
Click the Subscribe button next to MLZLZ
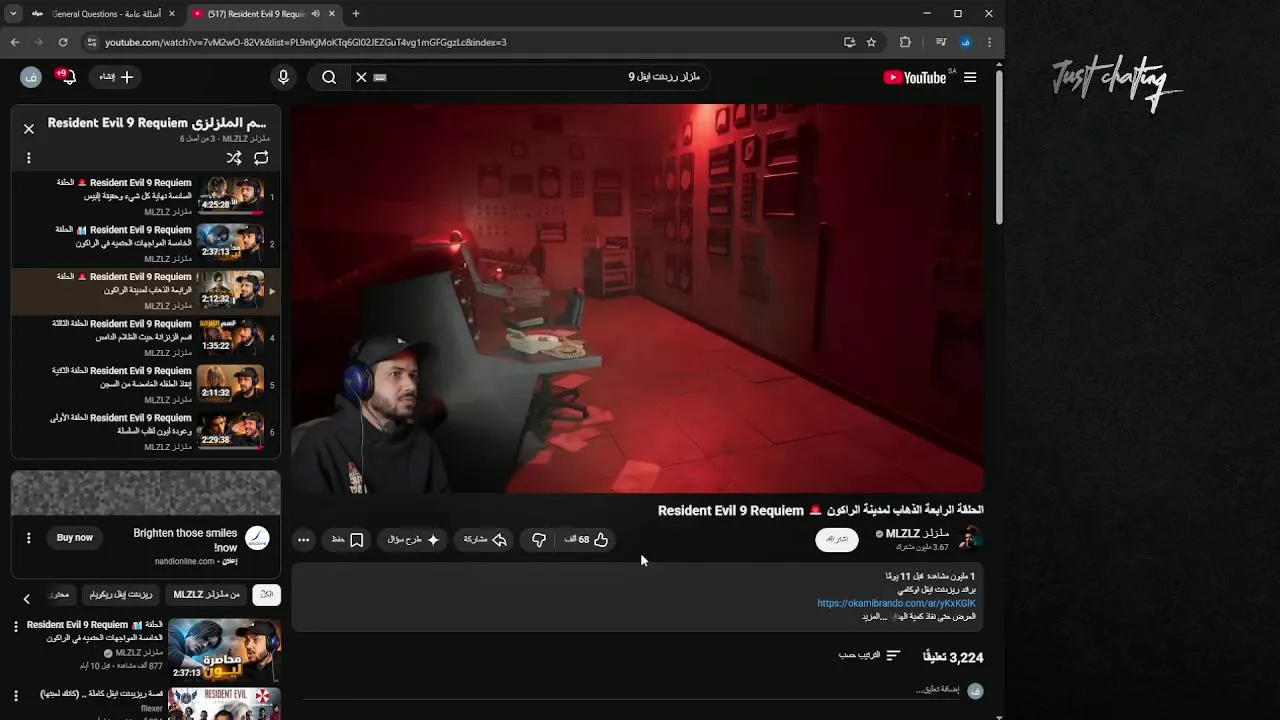[x=837, y=540]
